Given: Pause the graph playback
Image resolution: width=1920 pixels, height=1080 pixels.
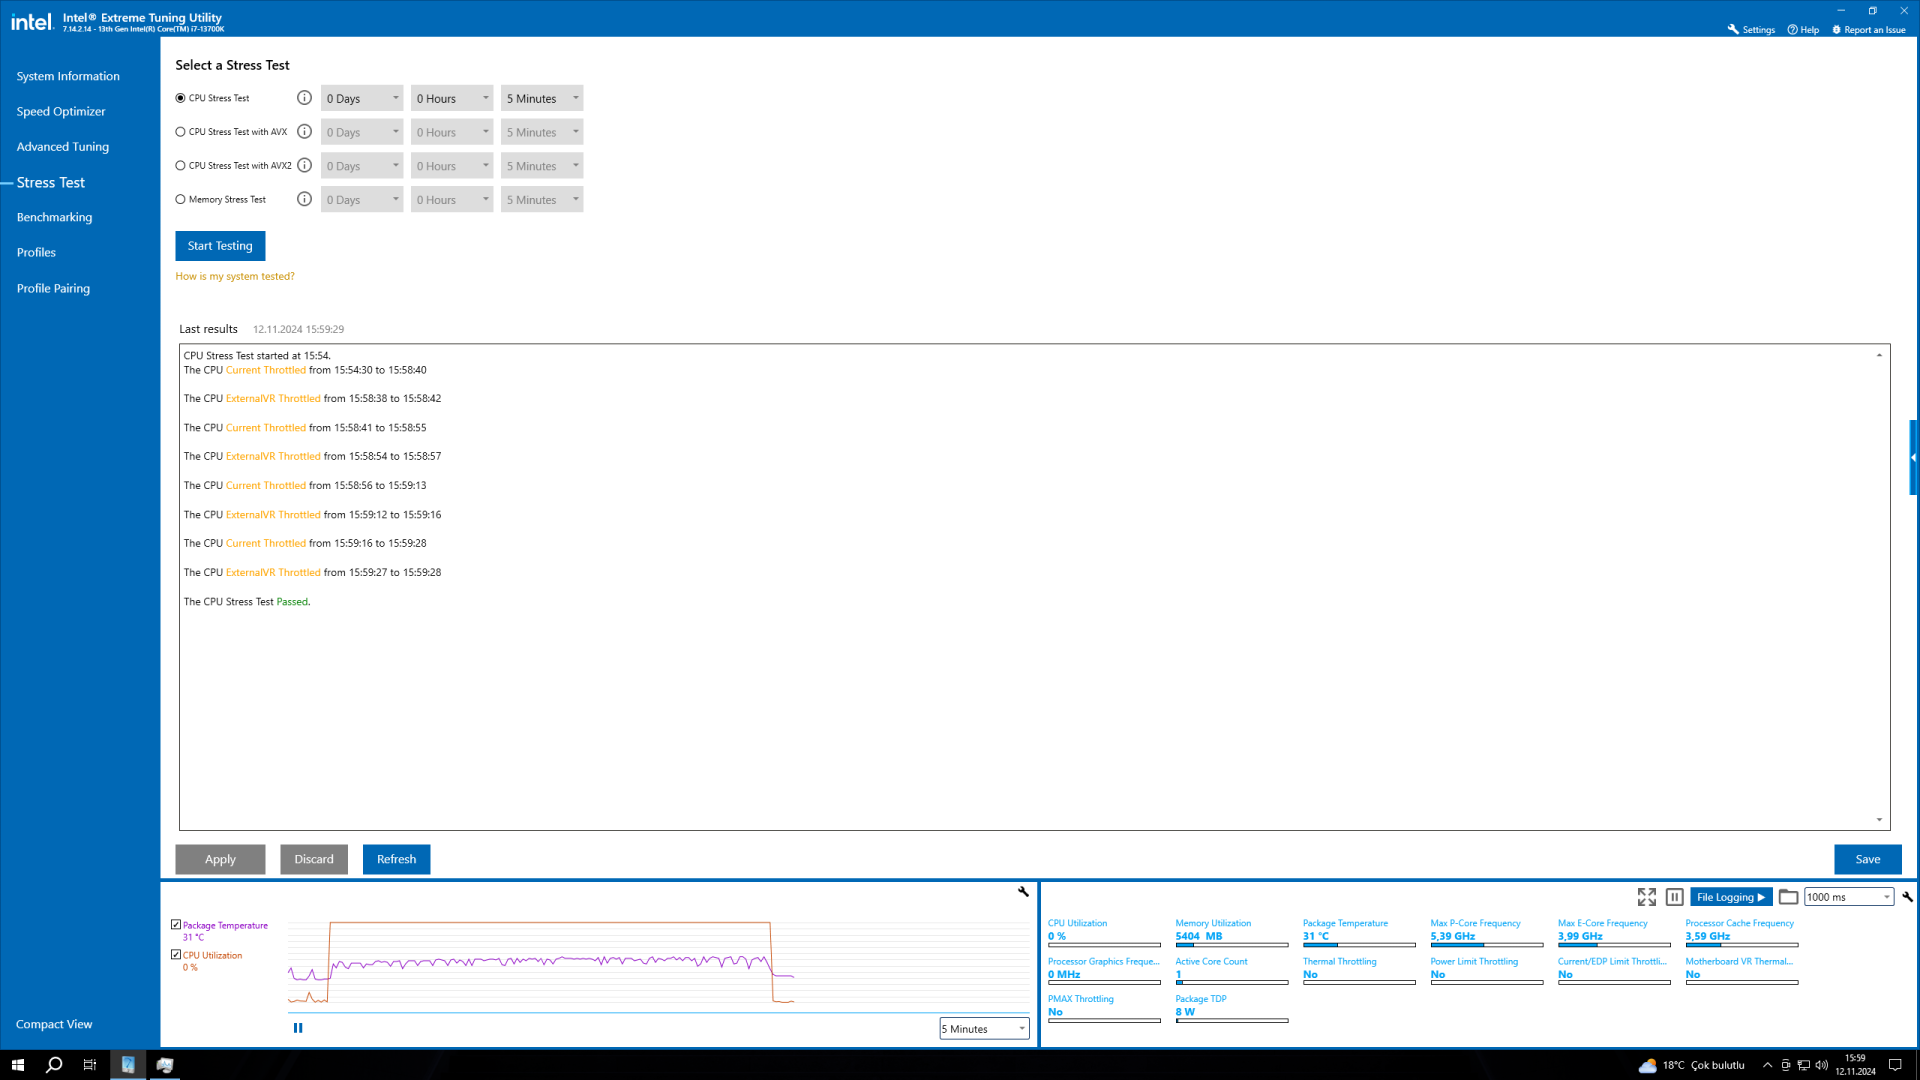Looking at the screenshot, I should (x=298, y=1028).
